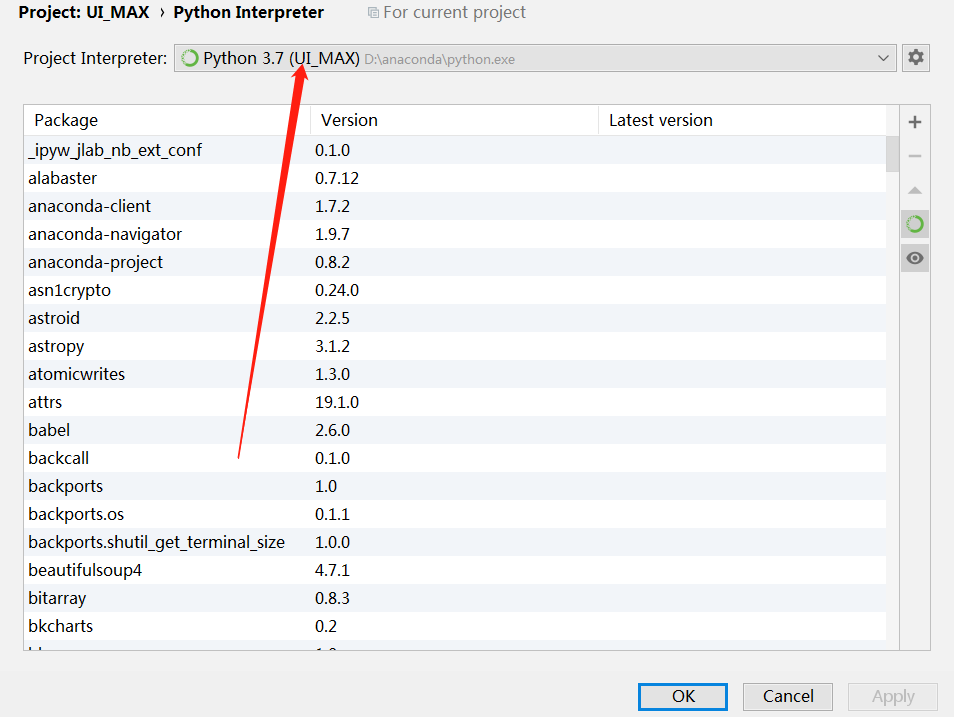
Task: Select the beautifulsoup4 package
Action: coord(455,570)
